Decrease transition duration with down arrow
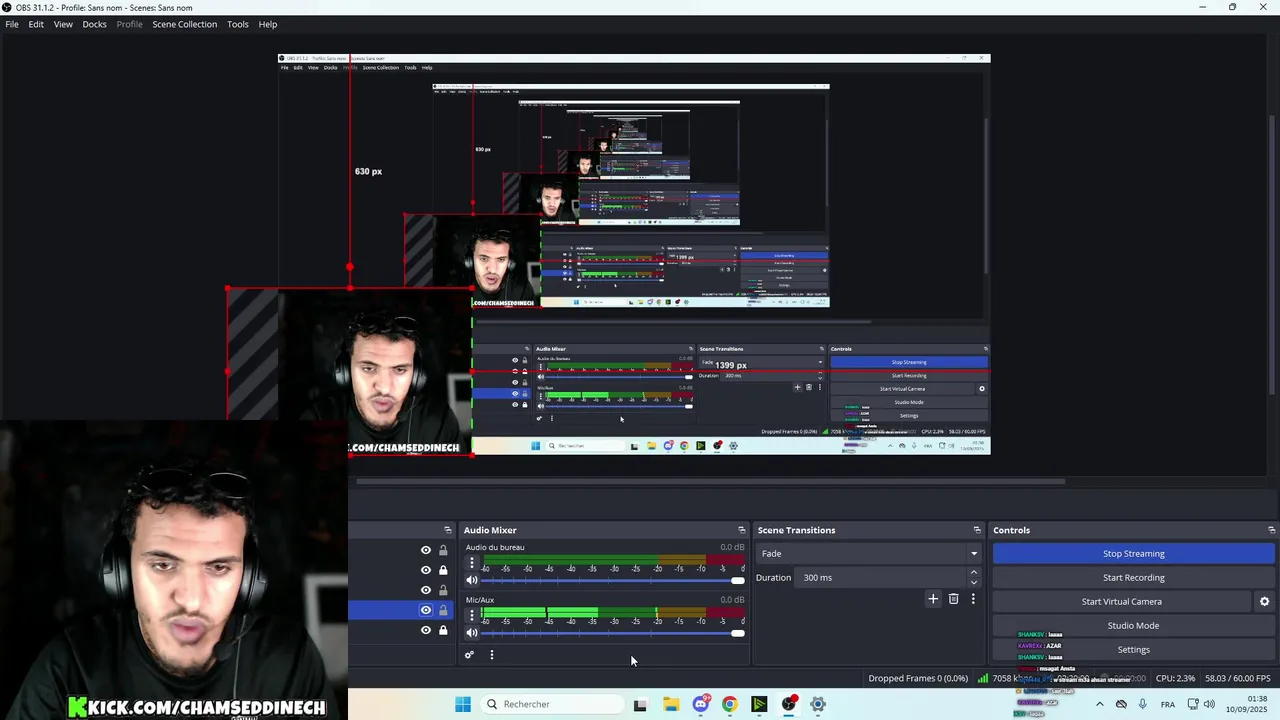 point(974,582)
